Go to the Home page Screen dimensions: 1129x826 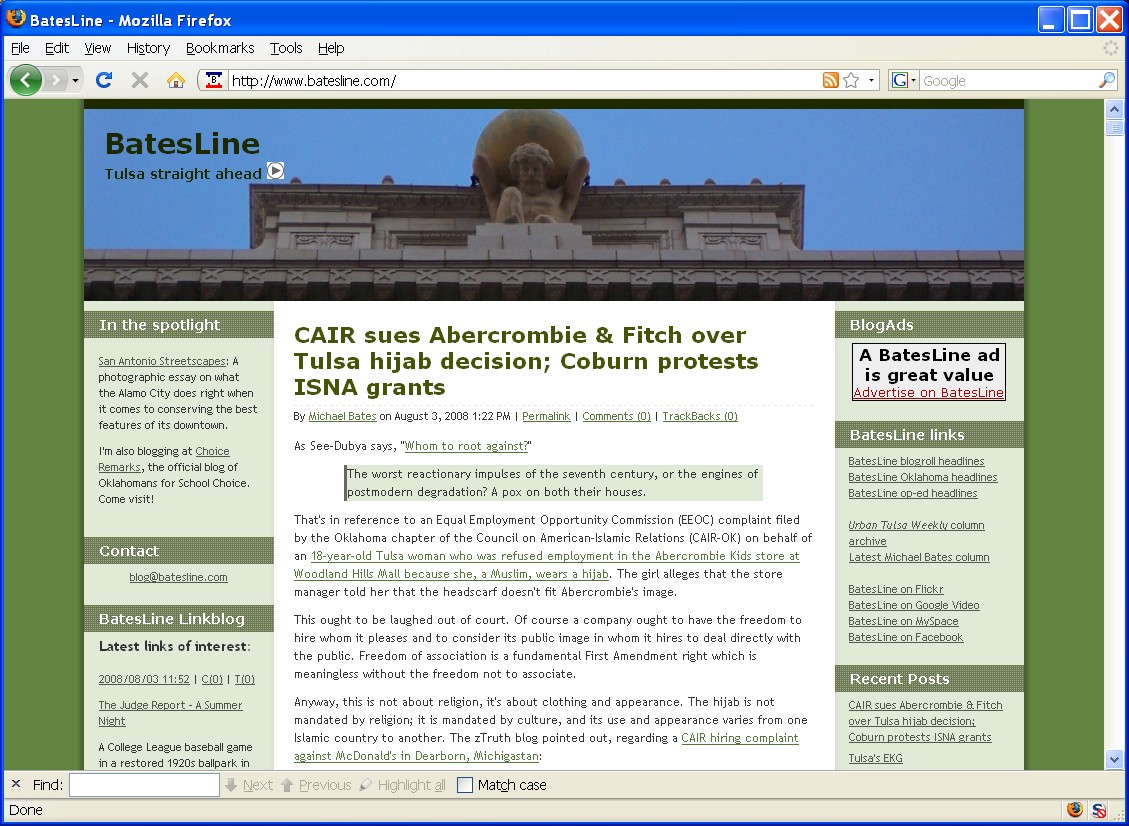pos(176,80)
